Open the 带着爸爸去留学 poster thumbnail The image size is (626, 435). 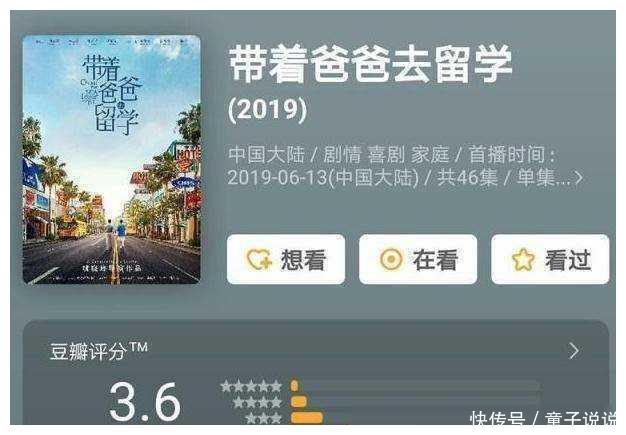(x=112, y=160)
